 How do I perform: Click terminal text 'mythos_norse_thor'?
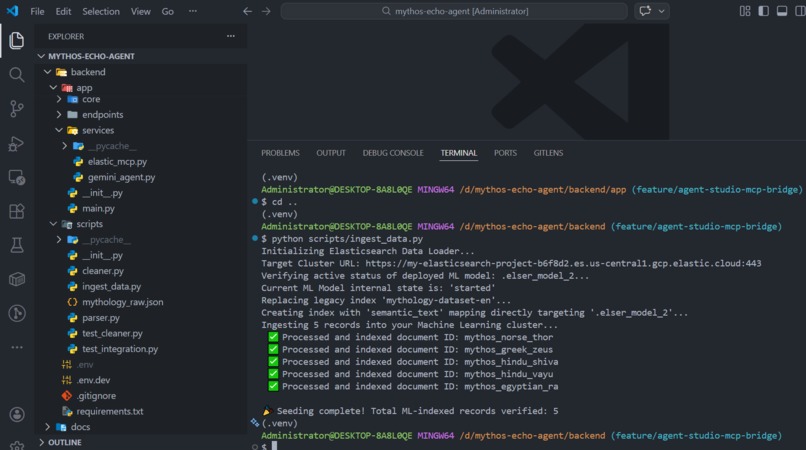[x=508, y=337]
